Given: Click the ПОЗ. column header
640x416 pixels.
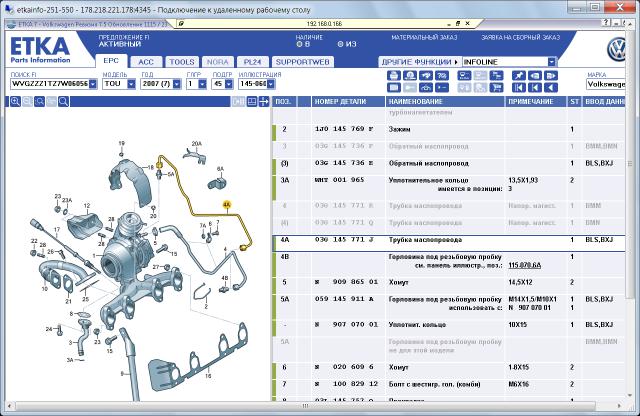Looking at the screenshot, I should point(284,102).
